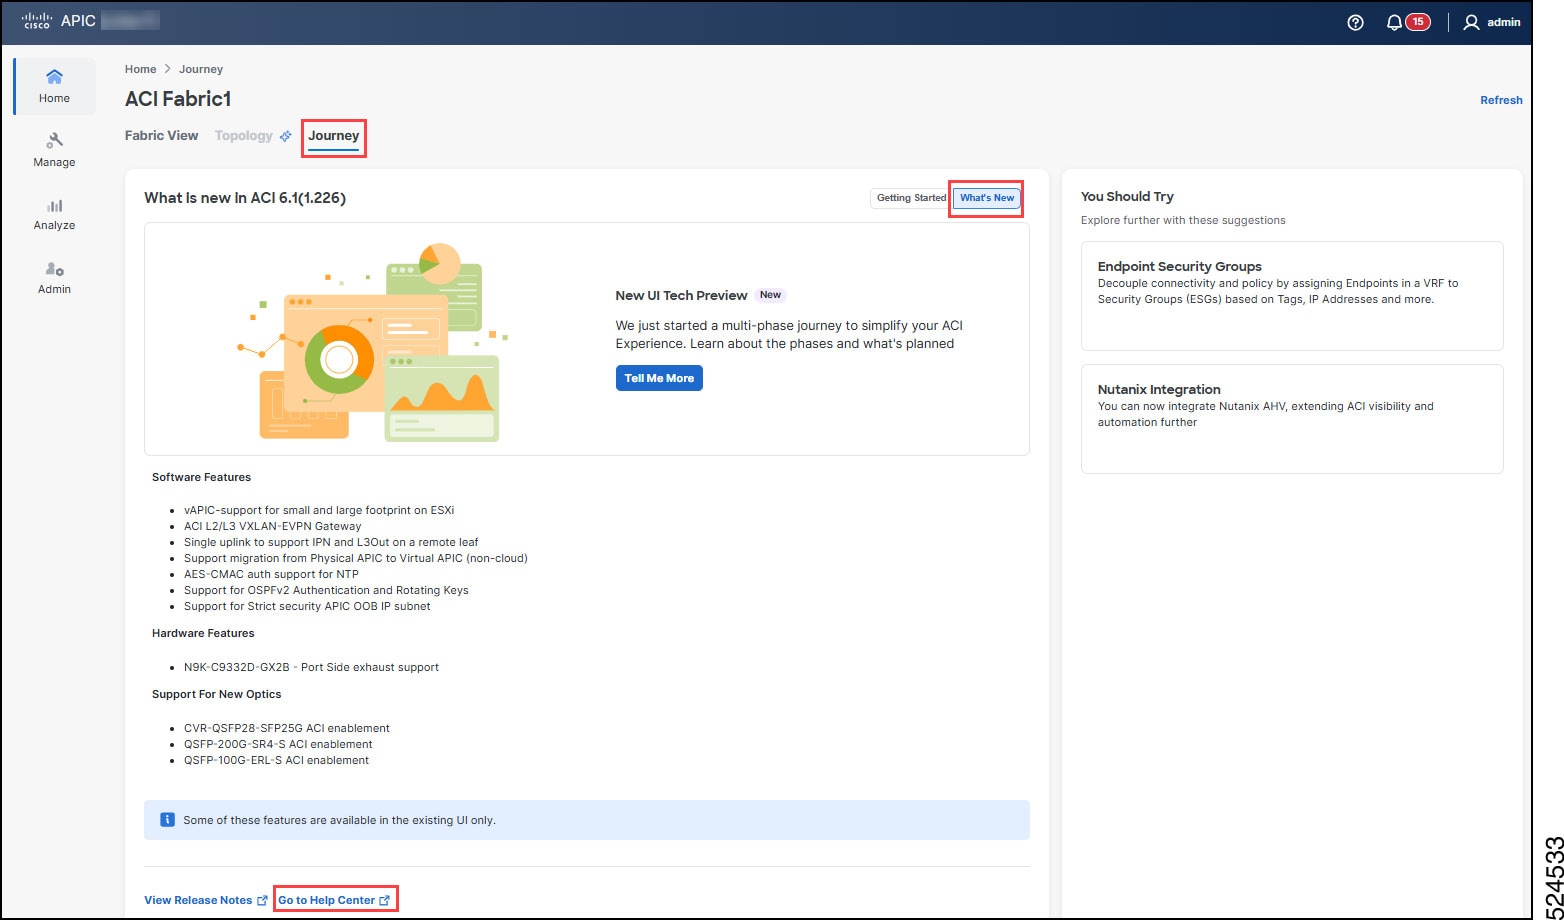Click the 'ACI L2/L3 VXLAN-EVPN Gateway' list item
Viewport: 1564px width, 920px height.
(273, 526)
